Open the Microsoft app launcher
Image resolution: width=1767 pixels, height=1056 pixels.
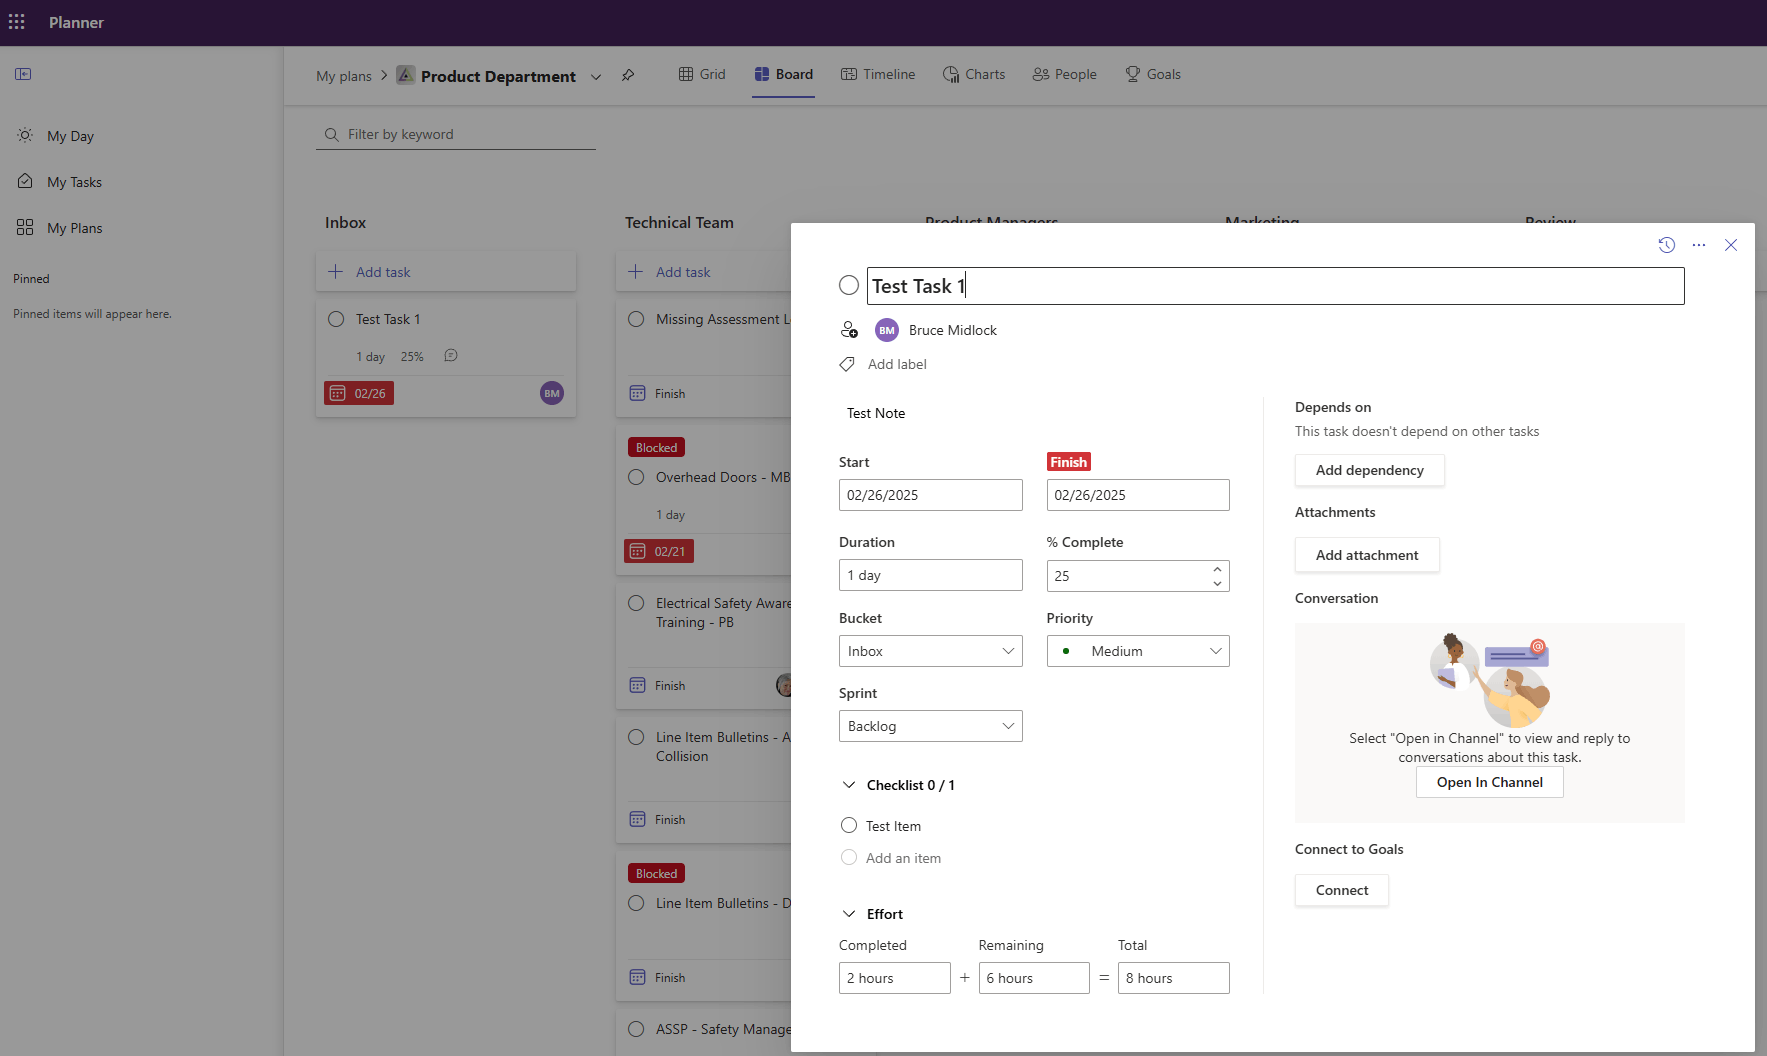(16, 21)
